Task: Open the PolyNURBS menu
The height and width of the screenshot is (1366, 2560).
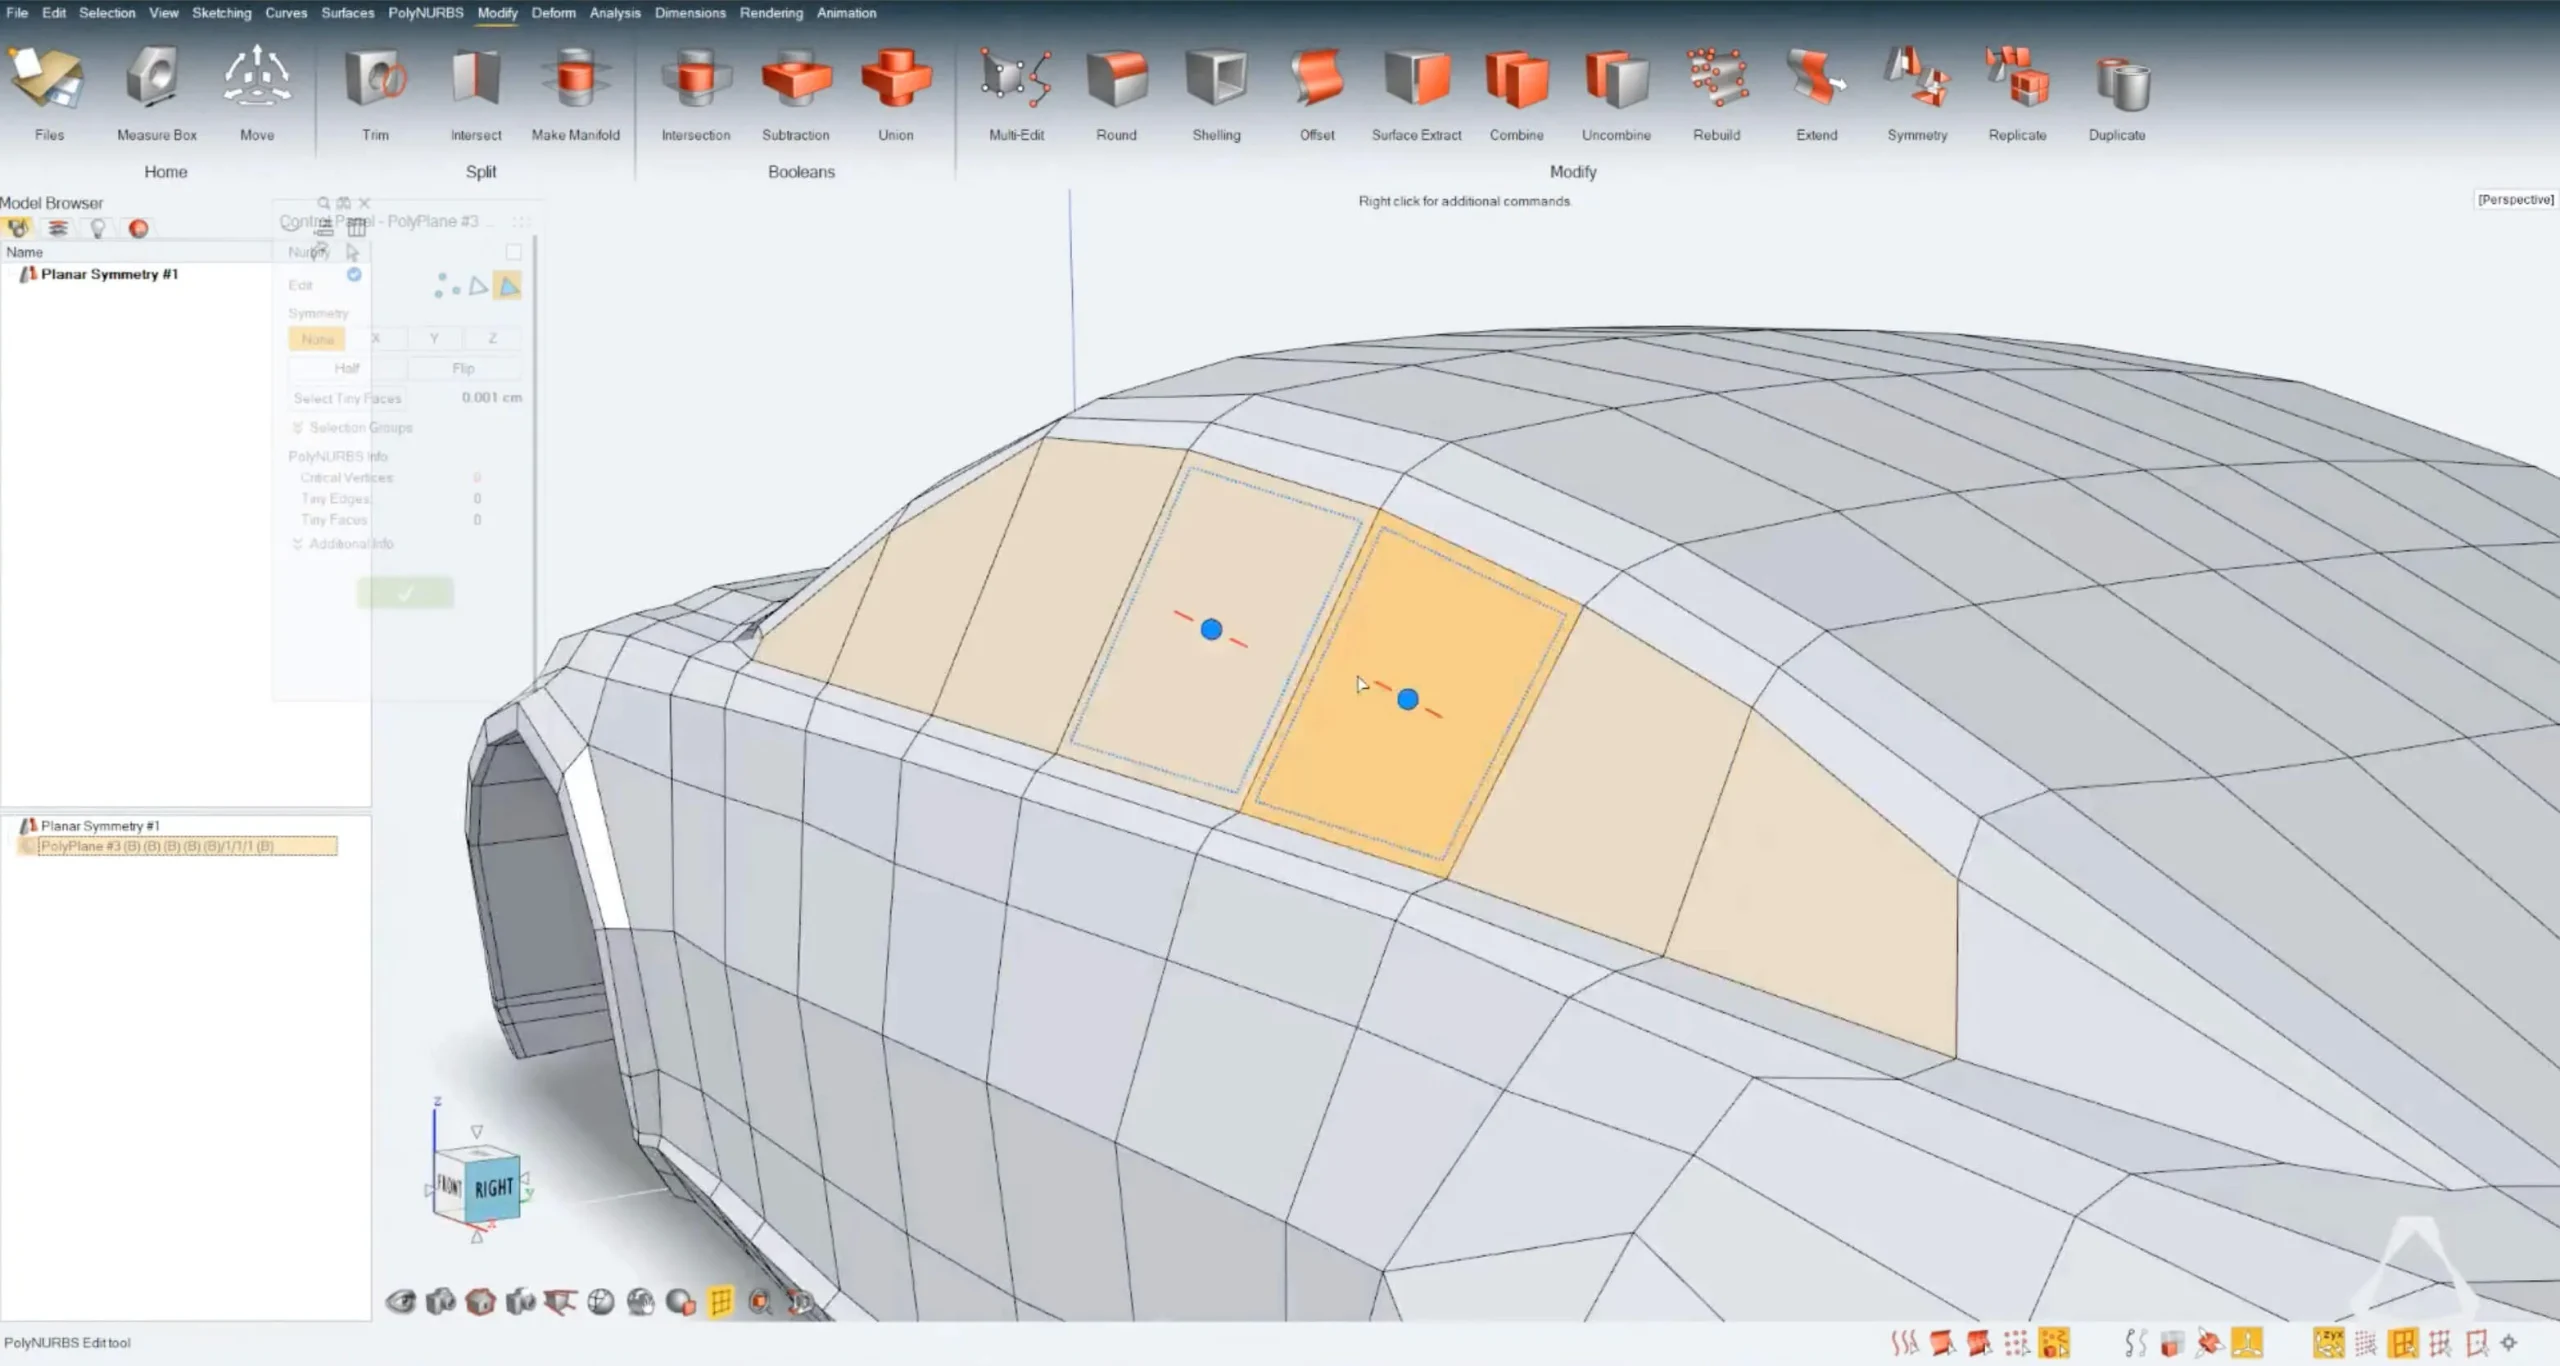Action: click(x=425, y=13)
